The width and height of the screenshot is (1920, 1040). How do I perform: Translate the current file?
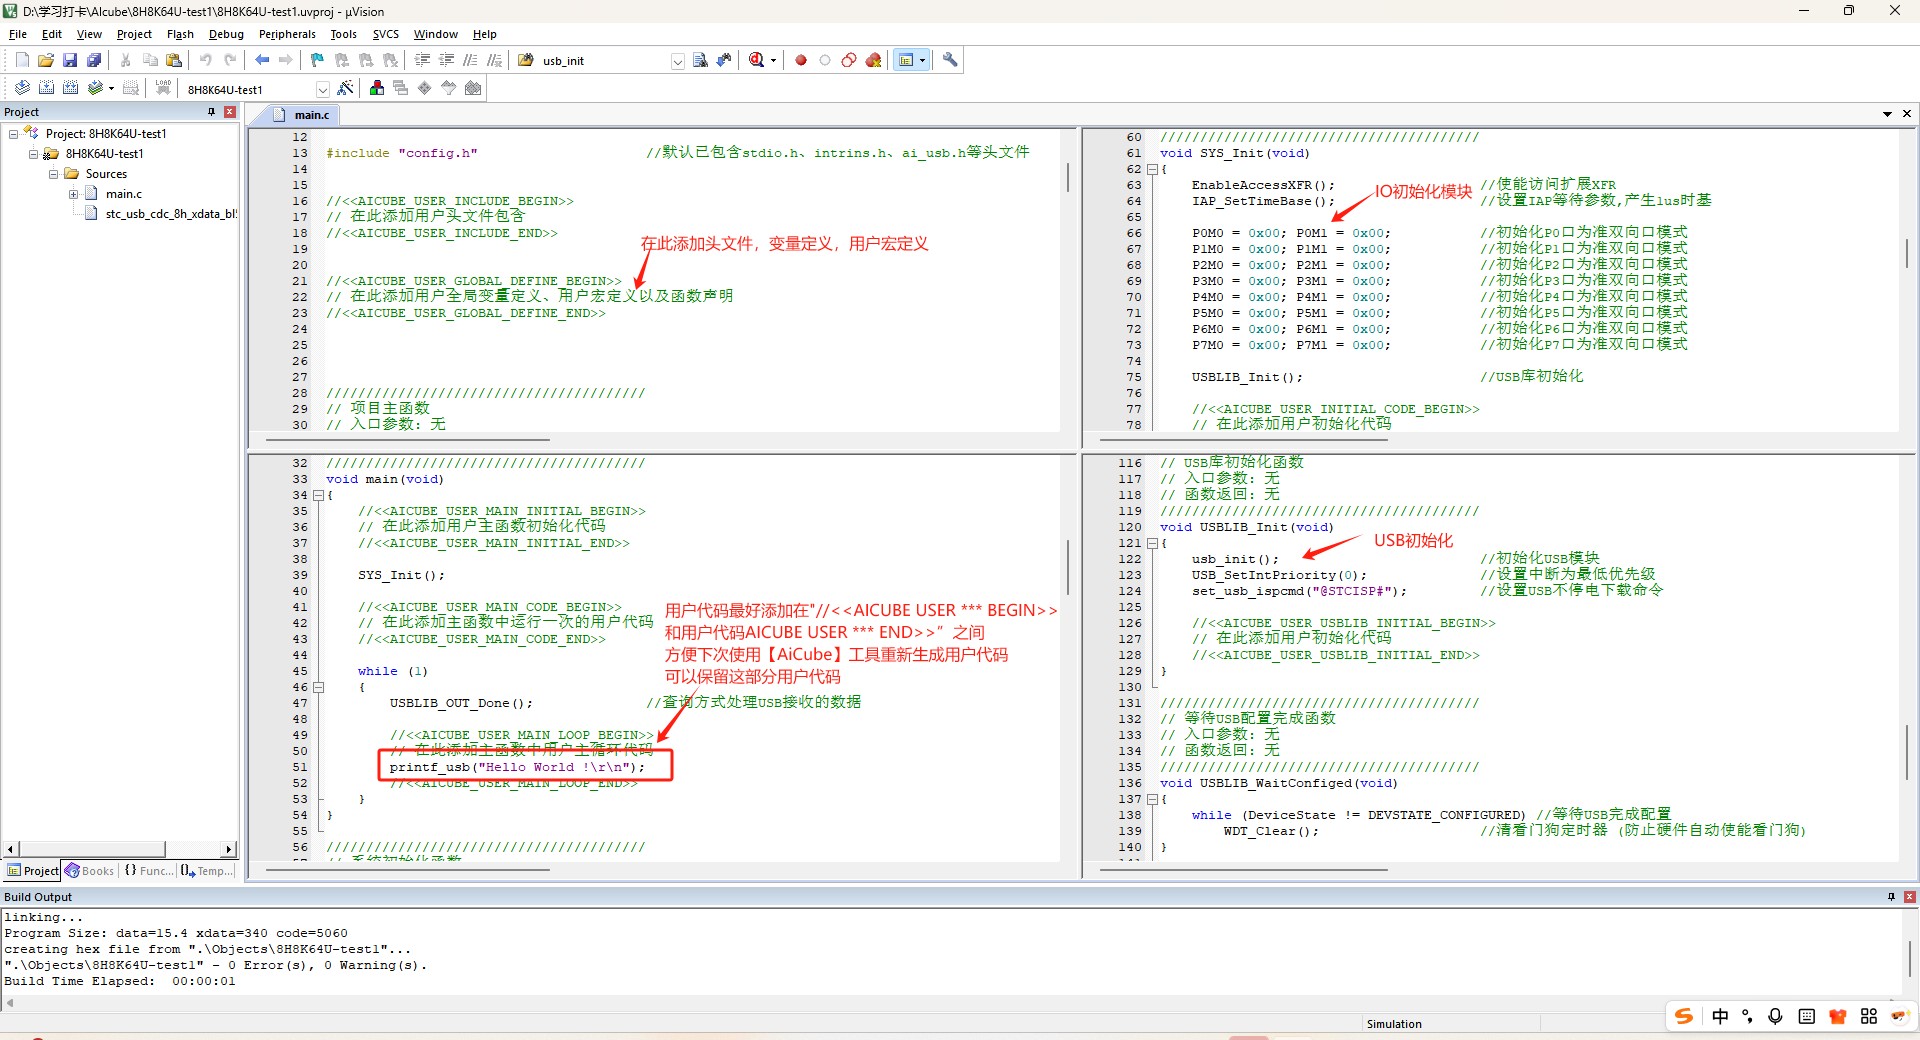click(22, 88)
